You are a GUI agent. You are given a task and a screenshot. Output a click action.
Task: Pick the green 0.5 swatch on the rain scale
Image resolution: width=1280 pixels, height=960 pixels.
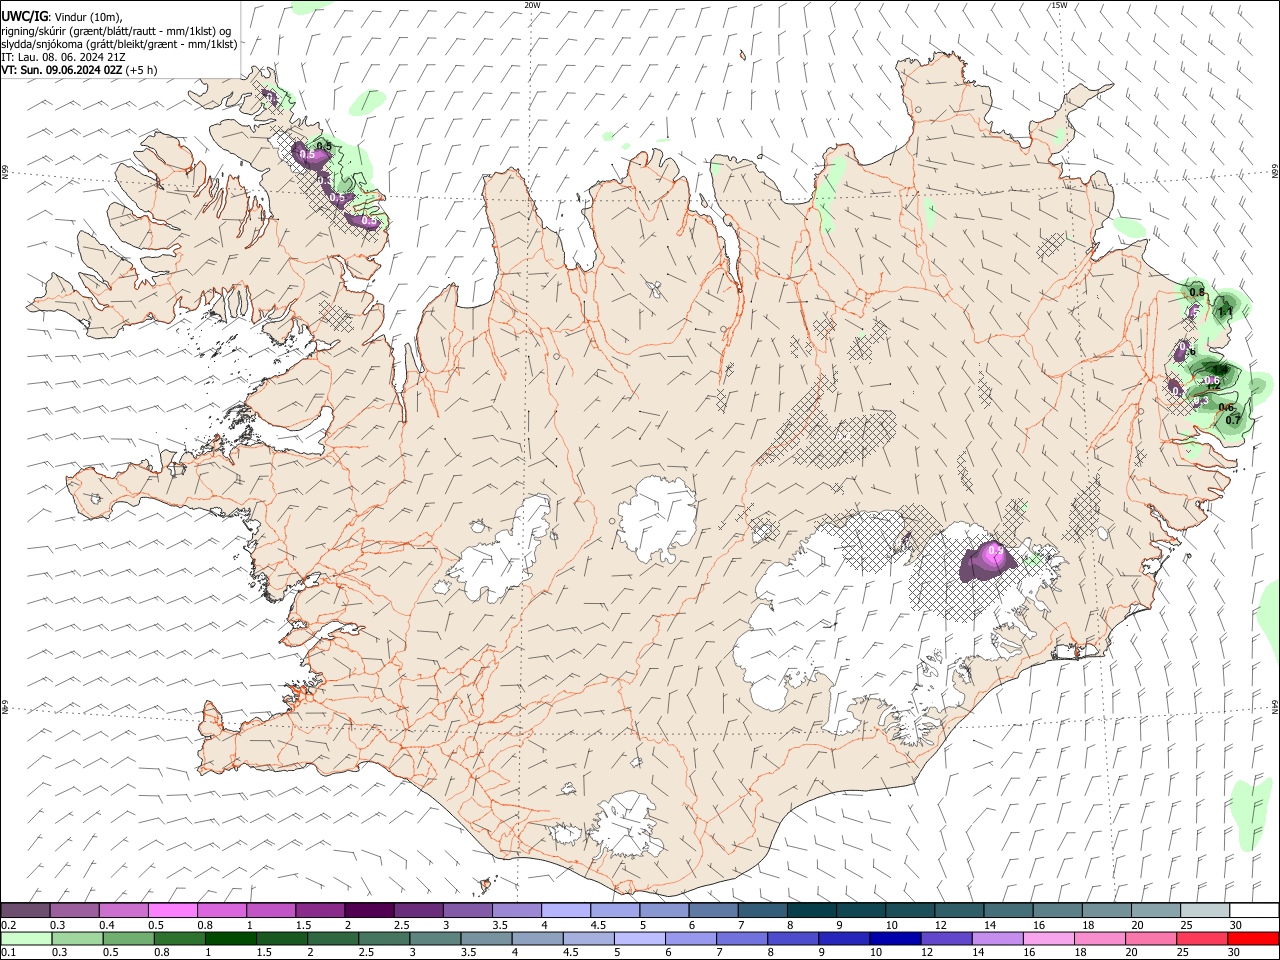[x=128, y=938]
